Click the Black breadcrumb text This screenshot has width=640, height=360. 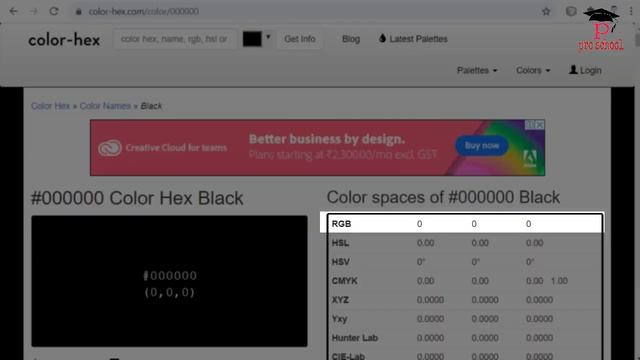pyautogui.click(x=151, y=106)
